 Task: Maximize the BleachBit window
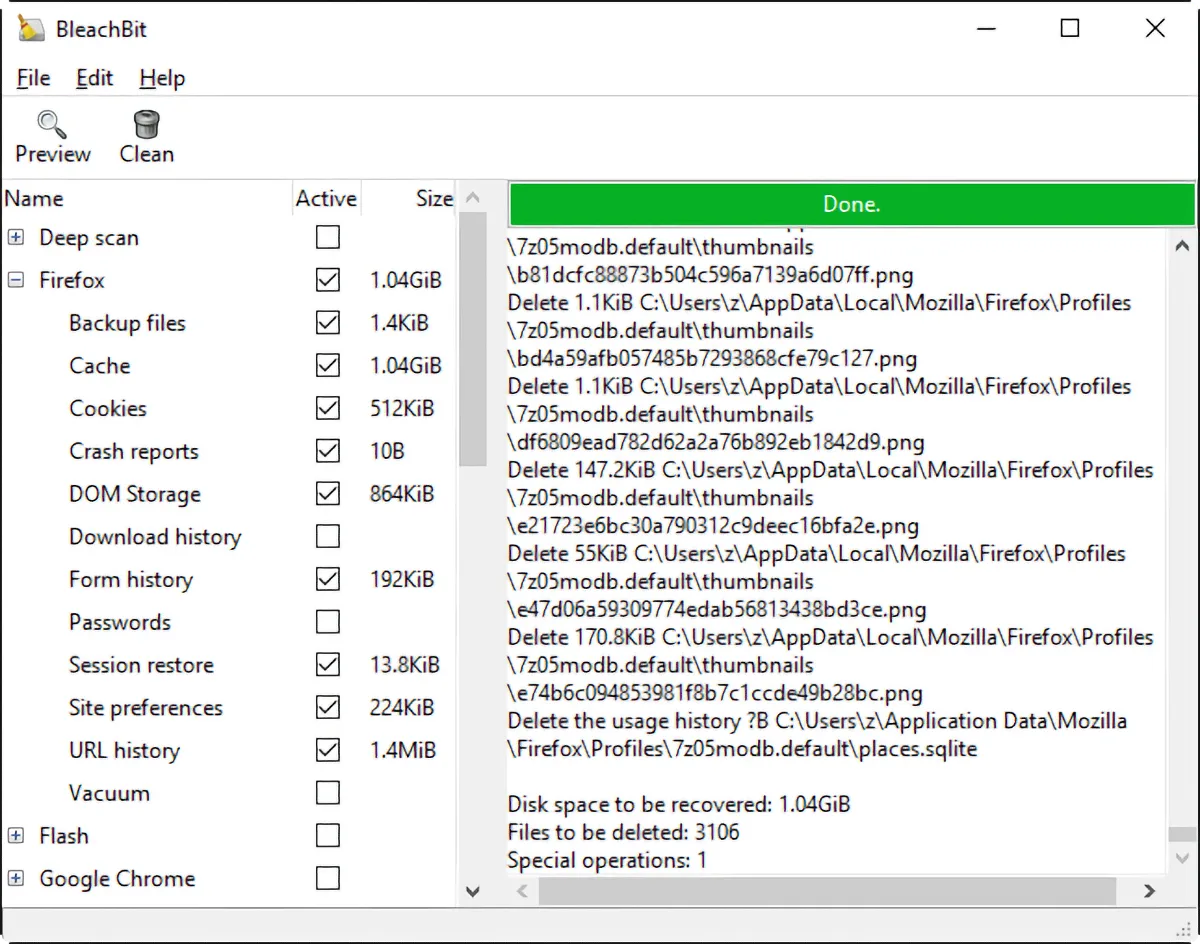[1069, 29]
